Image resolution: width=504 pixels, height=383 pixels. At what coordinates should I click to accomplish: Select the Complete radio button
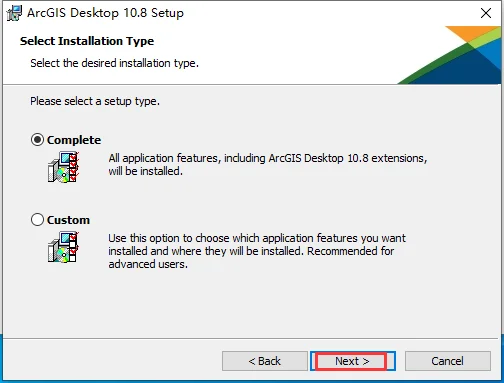[37, 140]
